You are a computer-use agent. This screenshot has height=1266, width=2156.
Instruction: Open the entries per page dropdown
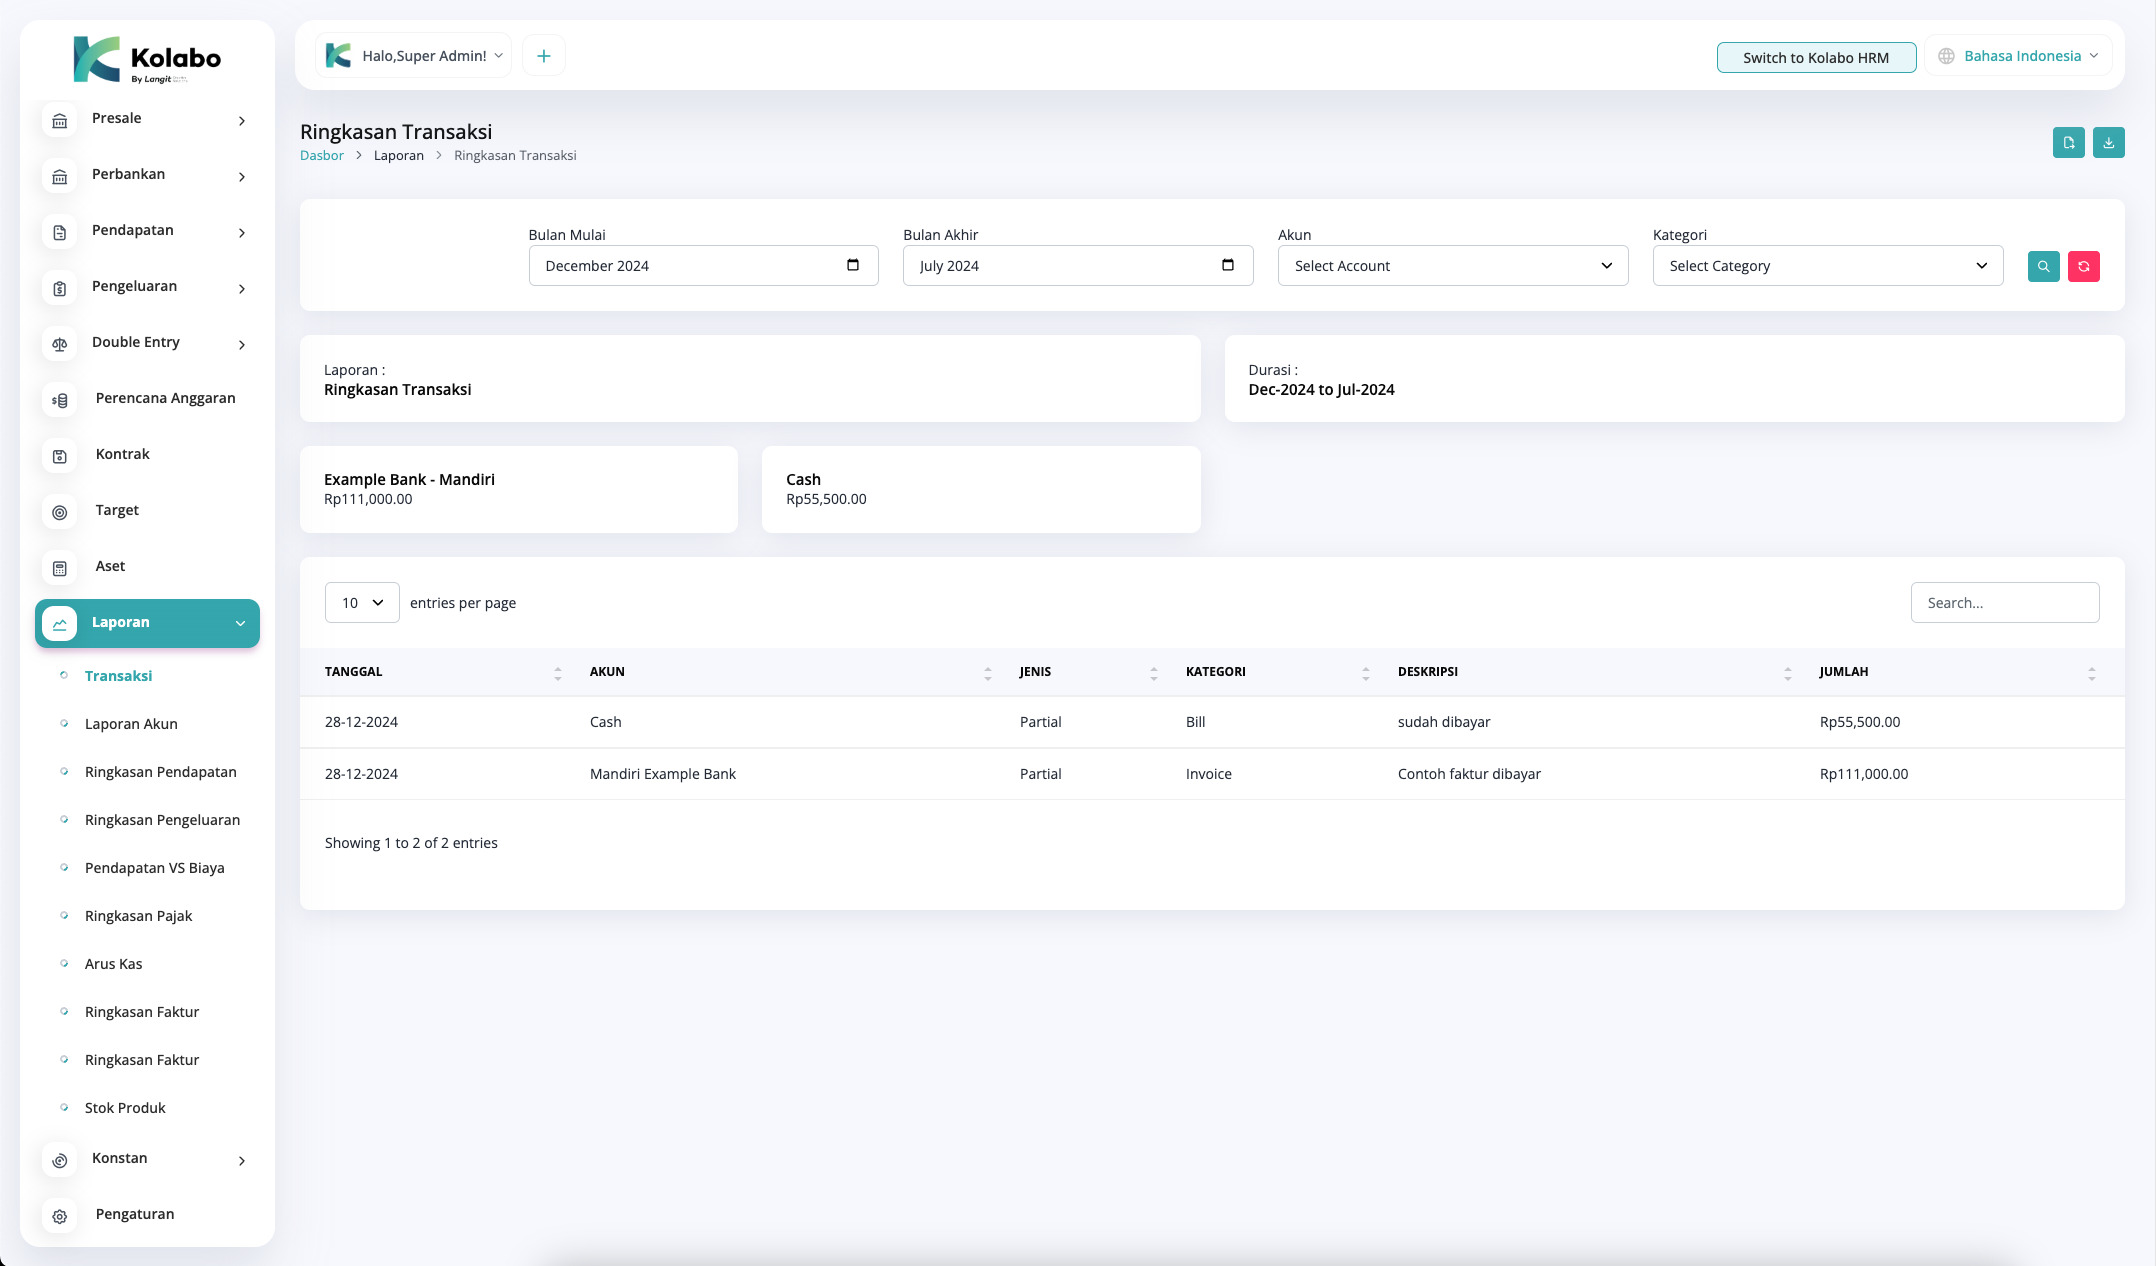pyautogui.click(x=362, y=603)
